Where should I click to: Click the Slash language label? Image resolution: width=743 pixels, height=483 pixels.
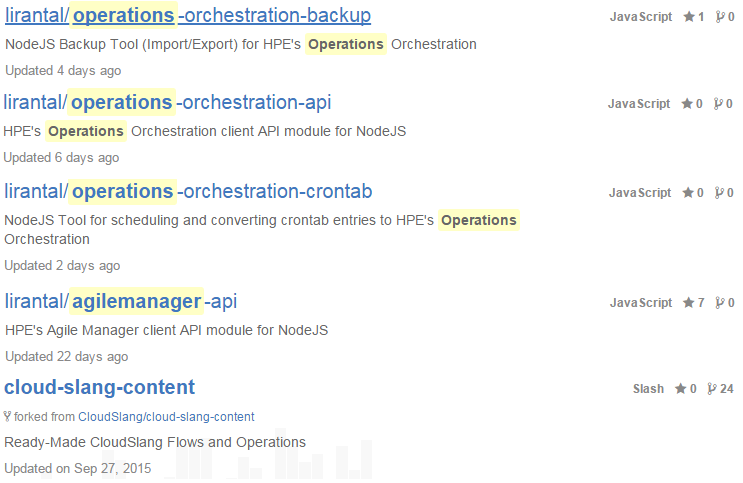[x=648, y=389]
